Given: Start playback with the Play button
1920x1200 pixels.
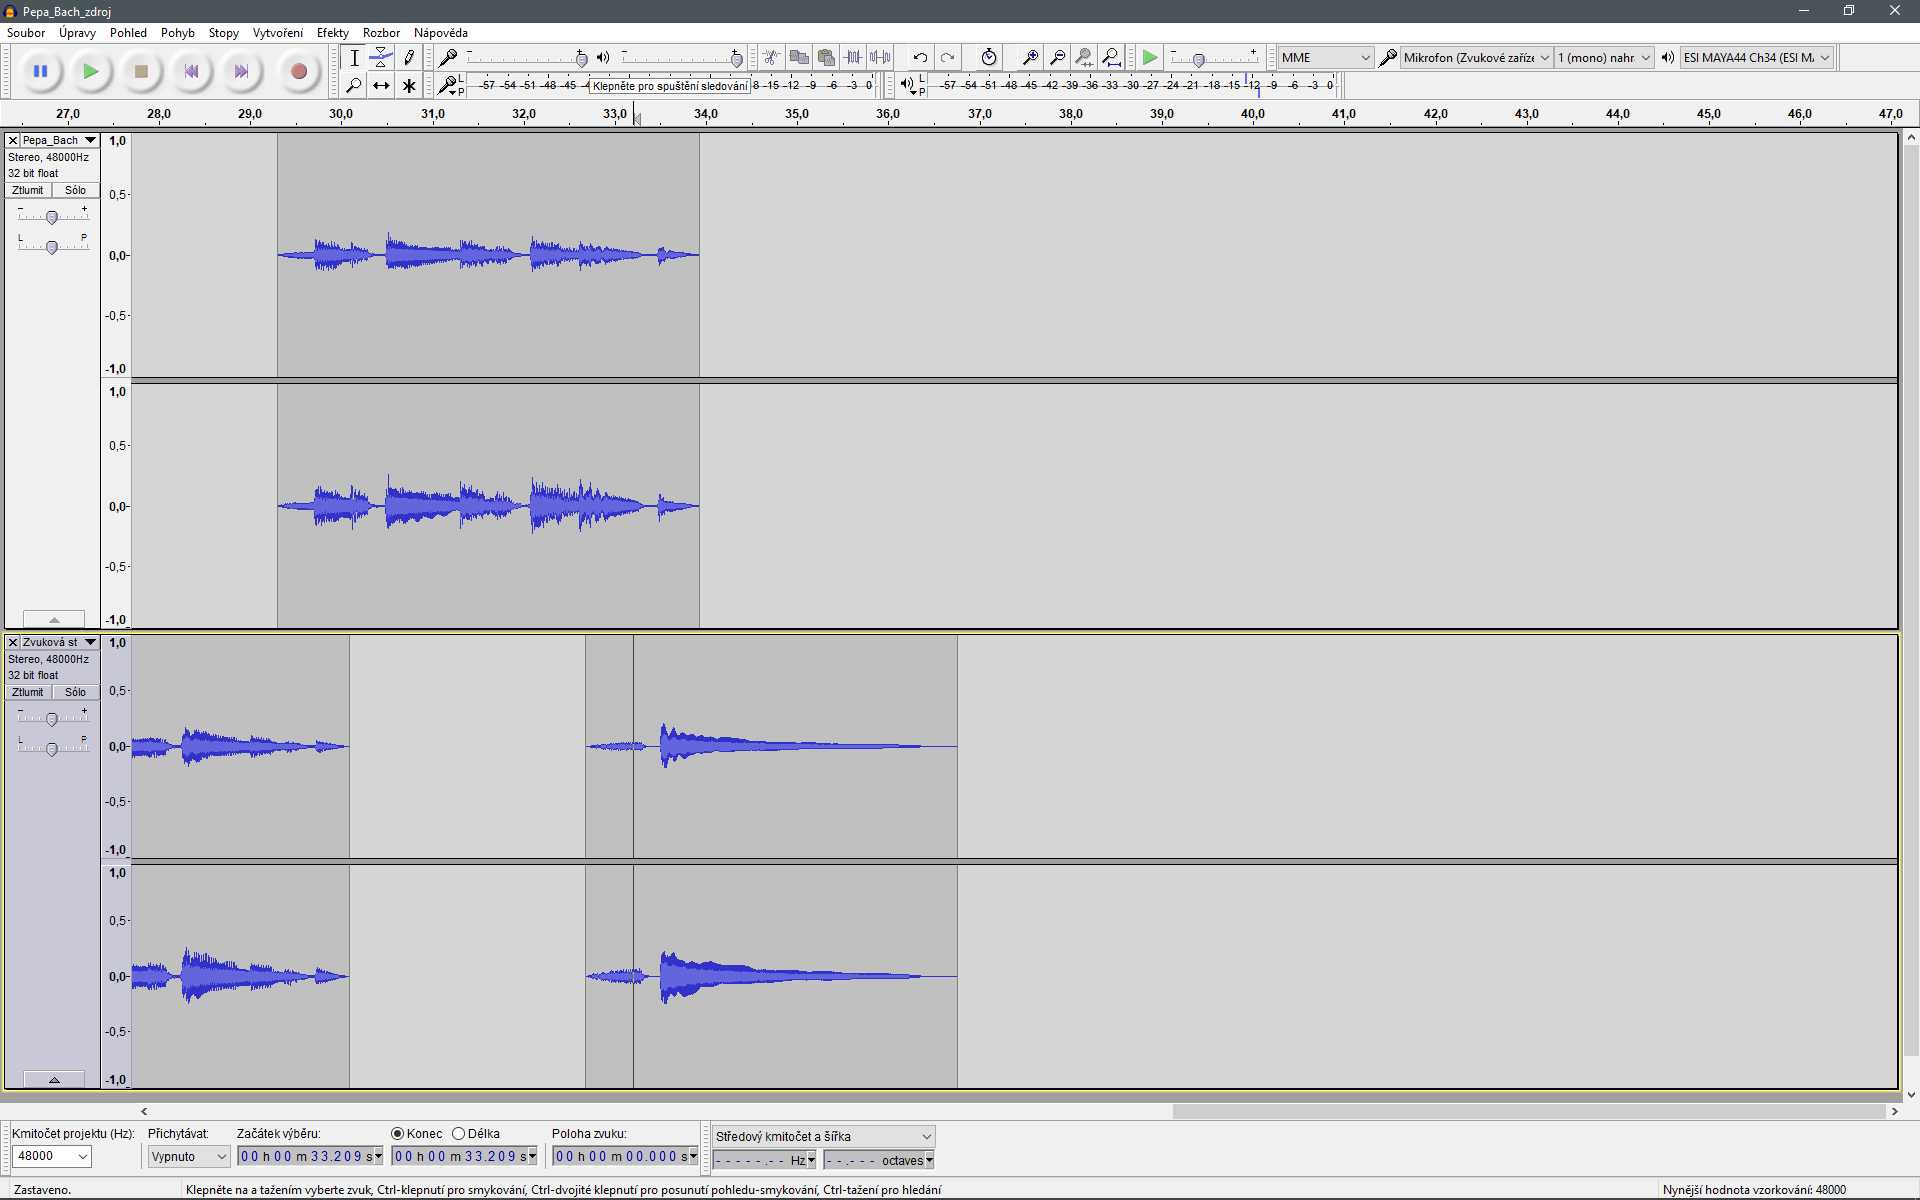Looking at the screenshot, I should (x=91, y=71).
